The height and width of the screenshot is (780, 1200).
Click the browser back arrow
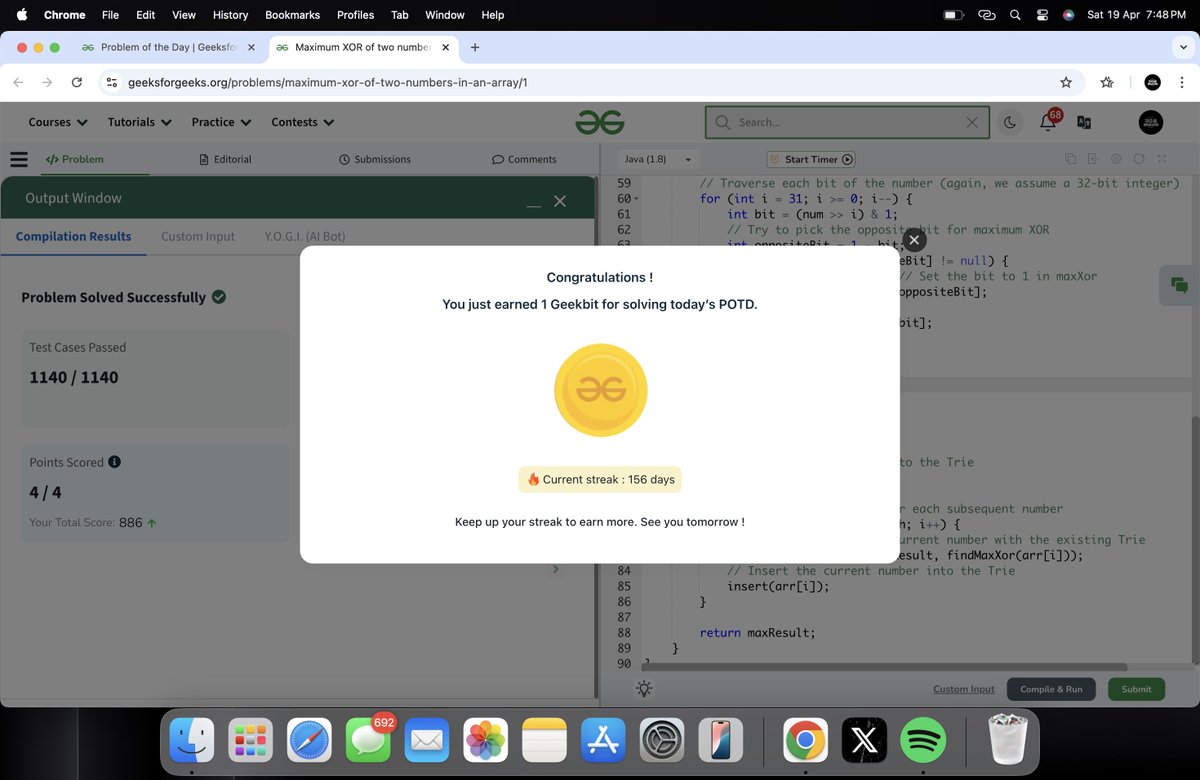[18, 82]
